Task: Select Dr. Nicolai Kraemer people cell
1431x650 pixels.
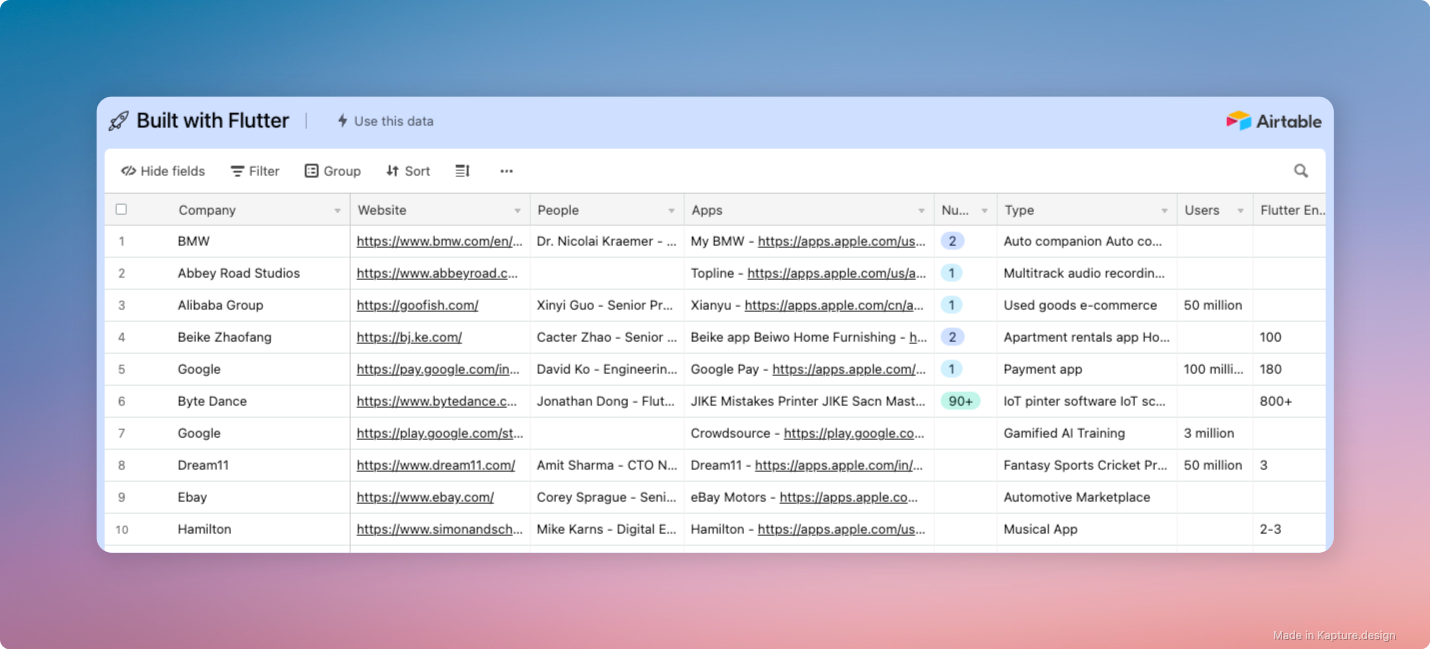Action: (607, 241)
